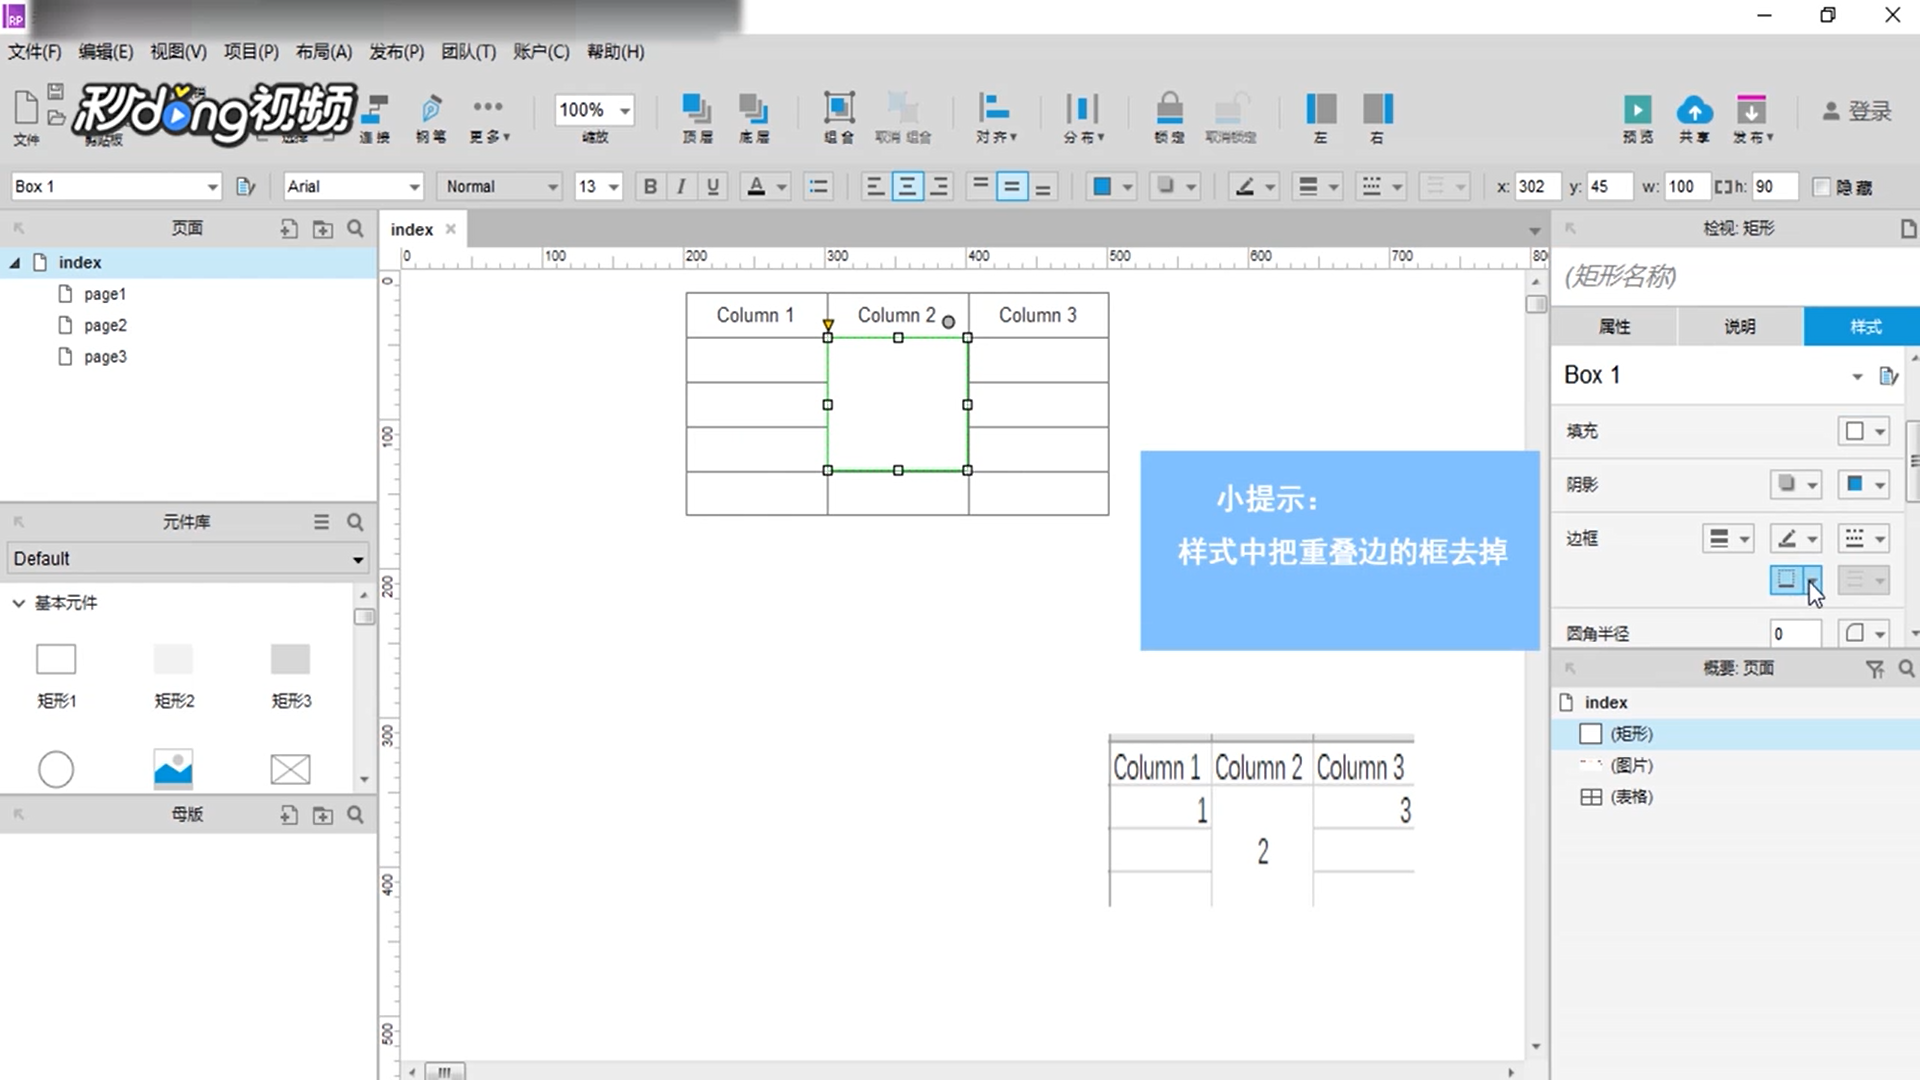Close the index canvas tab
The width and height of the screenshot is (1920, 1080).
tap(450, 229)
